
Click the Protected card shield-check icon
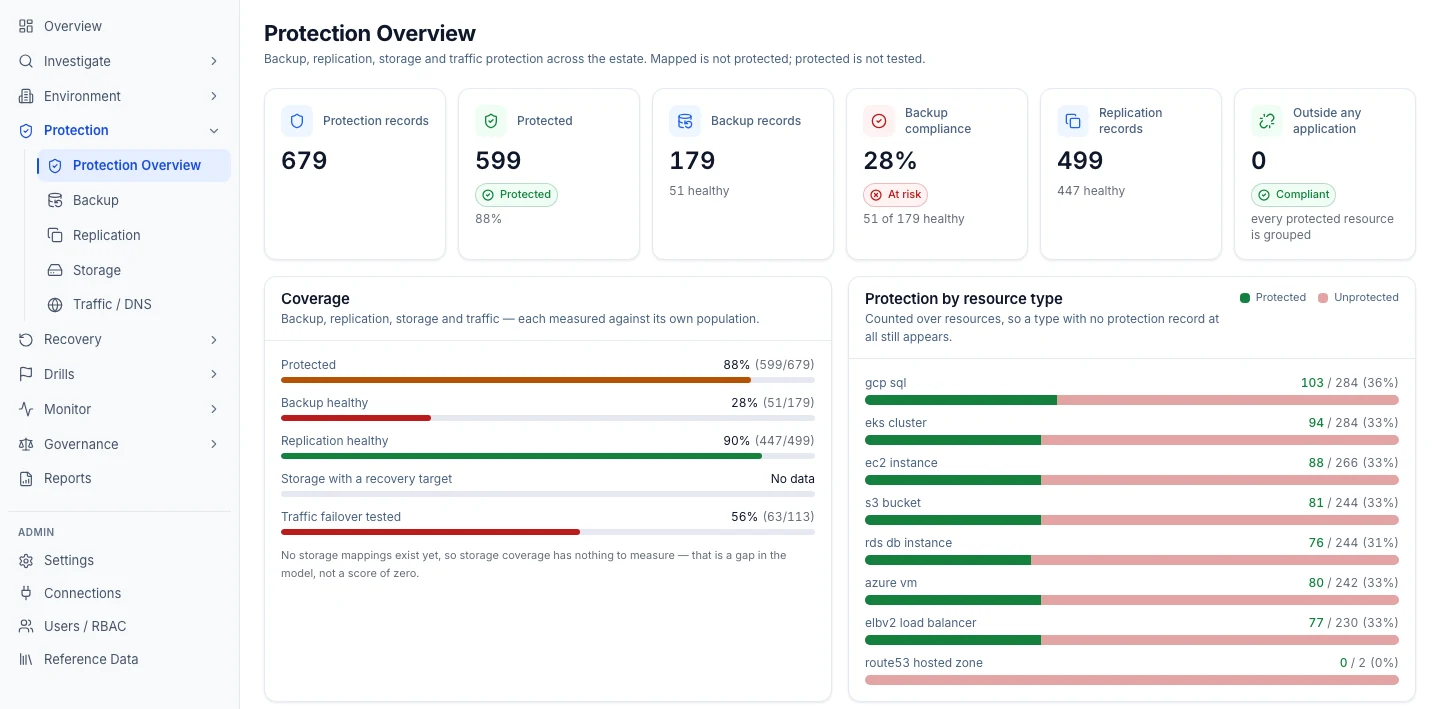[491, 121]
